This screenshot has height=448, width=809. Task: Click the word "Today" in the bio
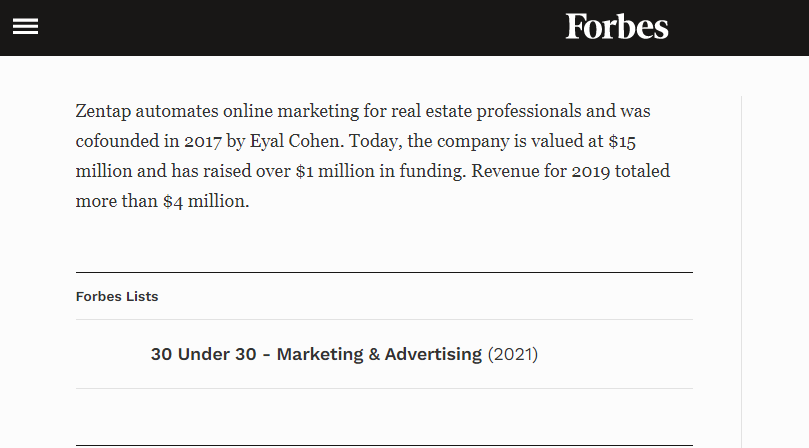[x=372, y=141]
